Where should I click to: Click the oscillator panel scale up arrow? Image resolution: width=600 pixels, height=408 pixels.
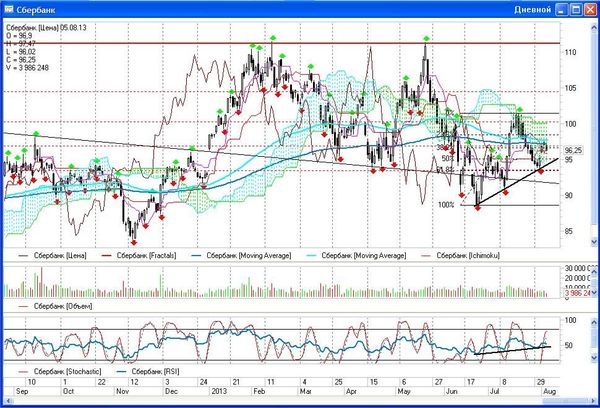[594, 322]
